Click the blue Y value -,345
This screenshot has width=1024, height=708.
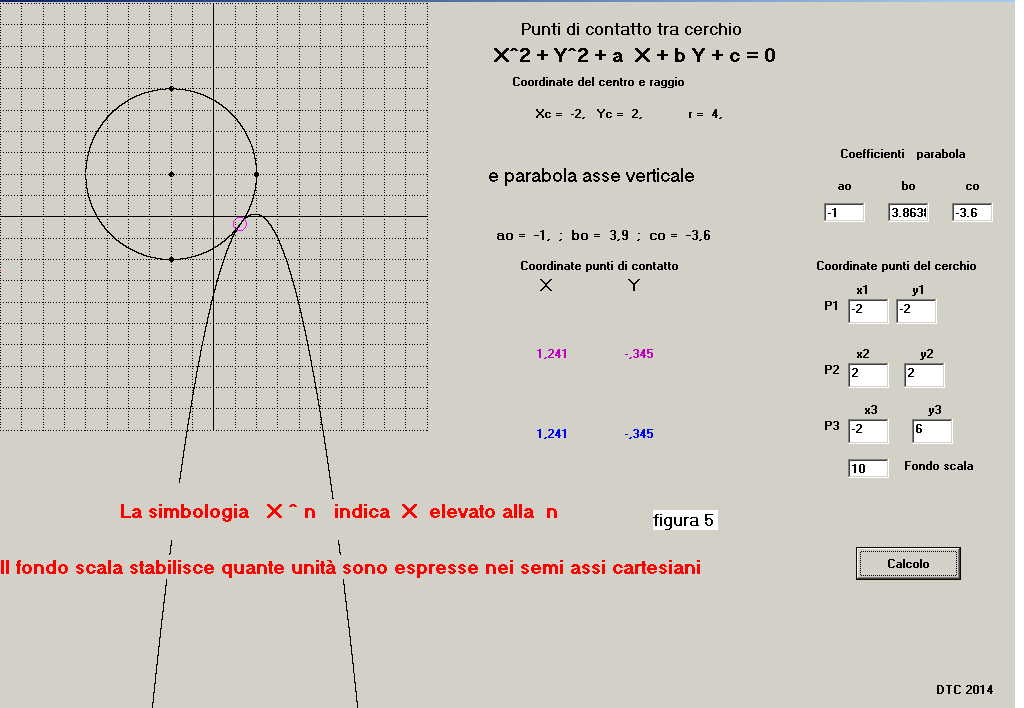click(x=639, y=434)
